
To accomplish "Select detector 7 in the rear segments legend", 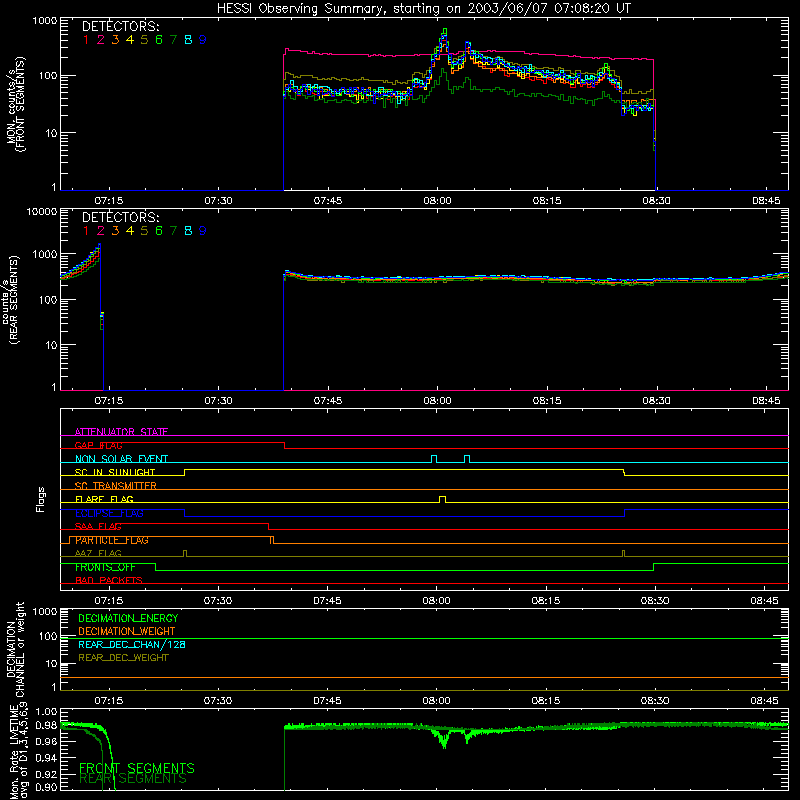I will [173, 231].
